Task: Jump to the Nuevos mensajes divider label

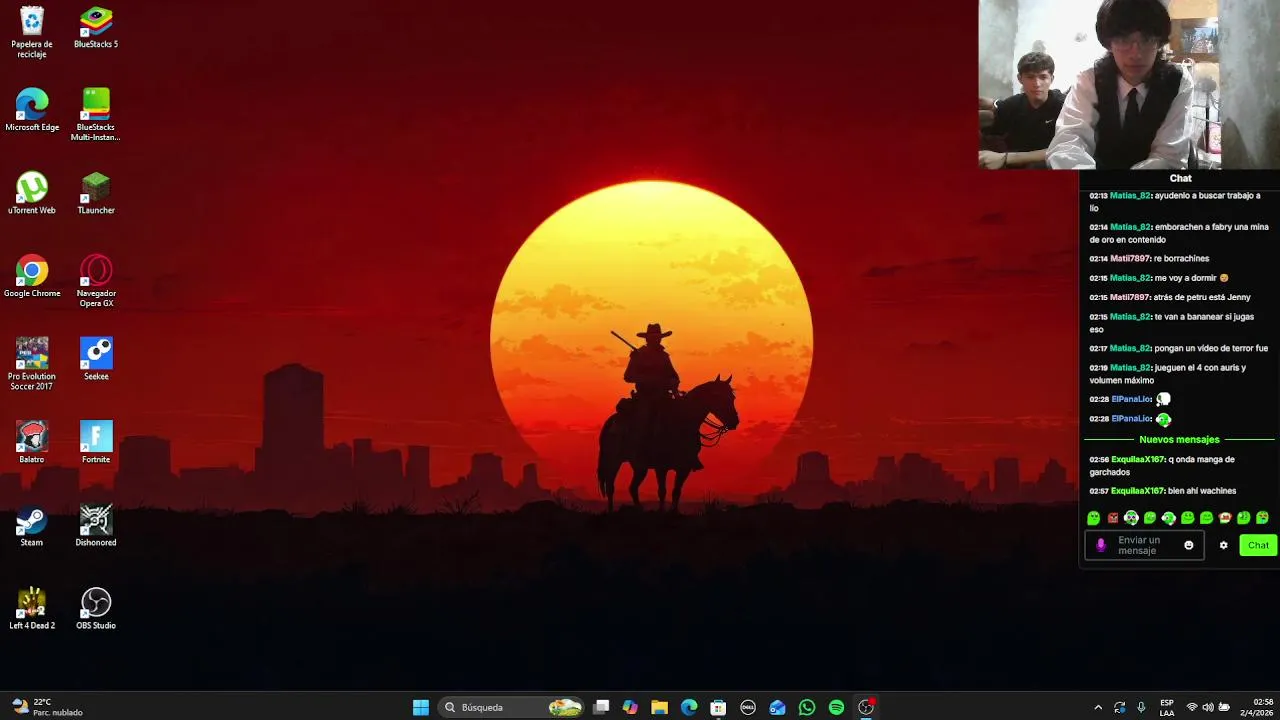Action: point(1179,439)
